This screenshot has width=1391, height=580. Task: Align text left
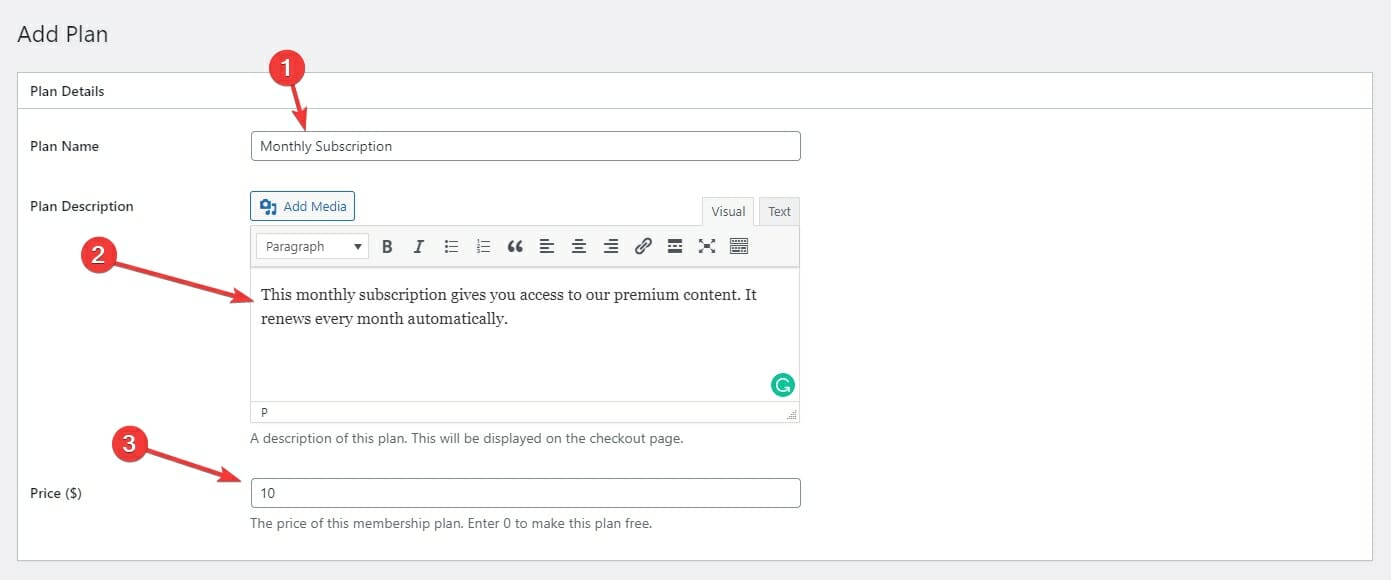[547, 246]
